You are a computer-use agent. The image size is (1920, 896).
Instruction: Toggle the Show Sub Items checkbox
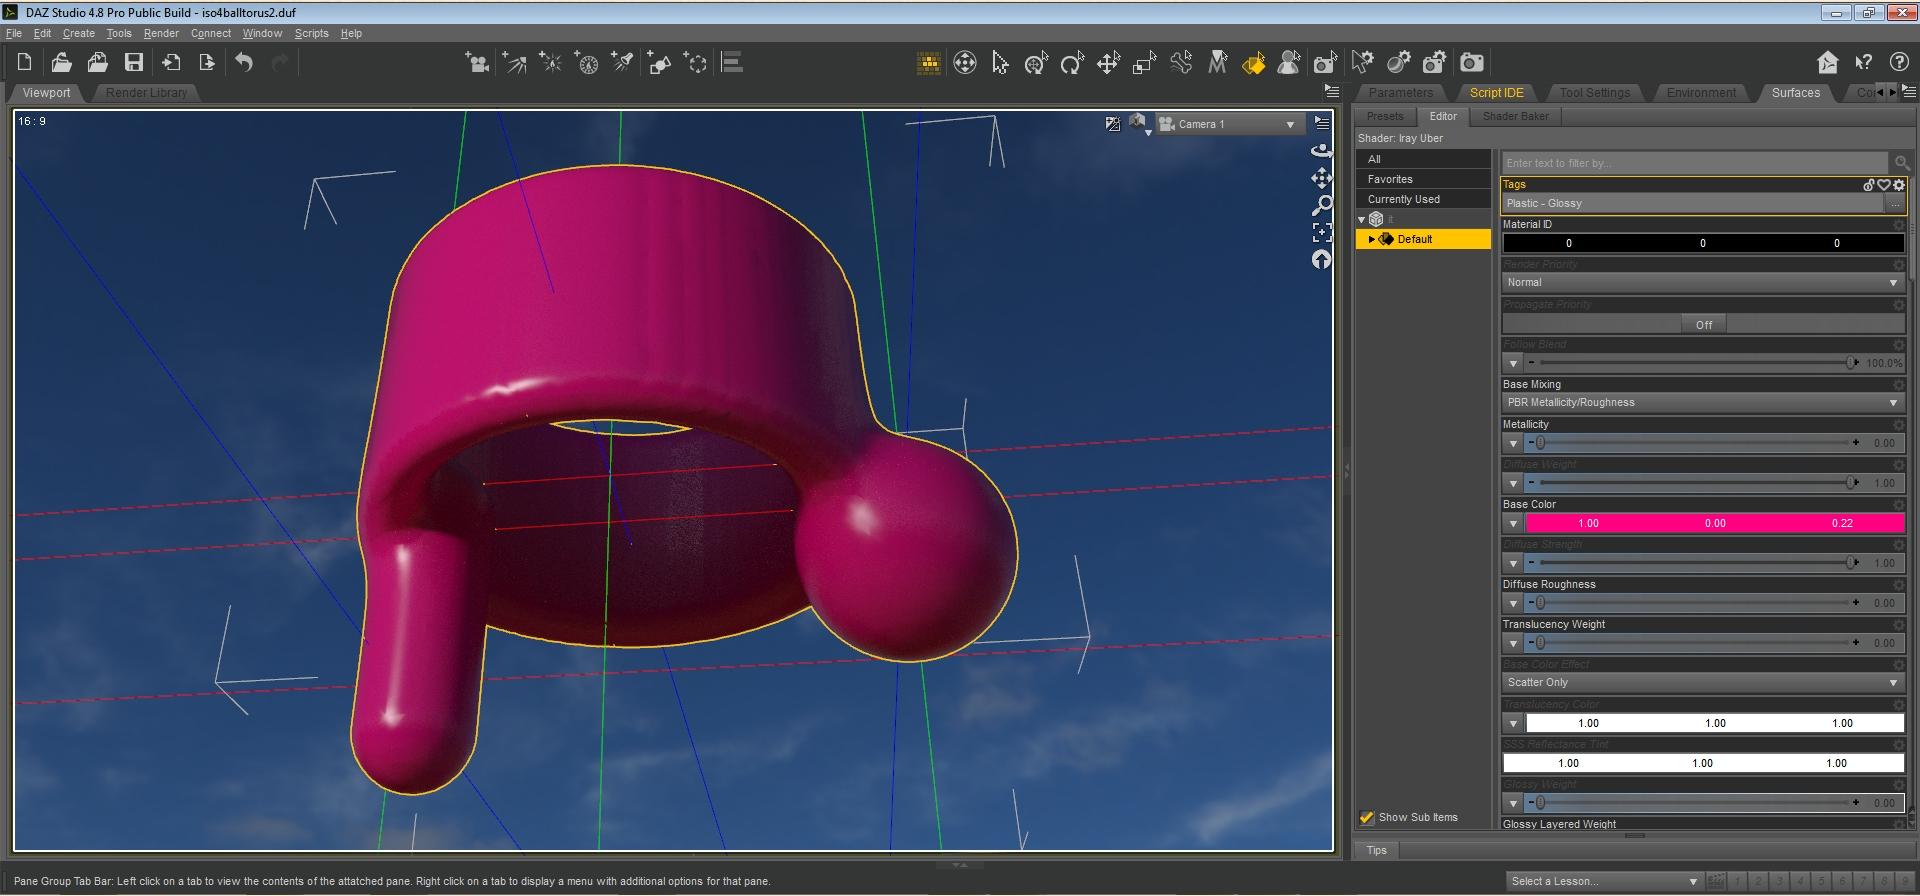pos(1367,817)
